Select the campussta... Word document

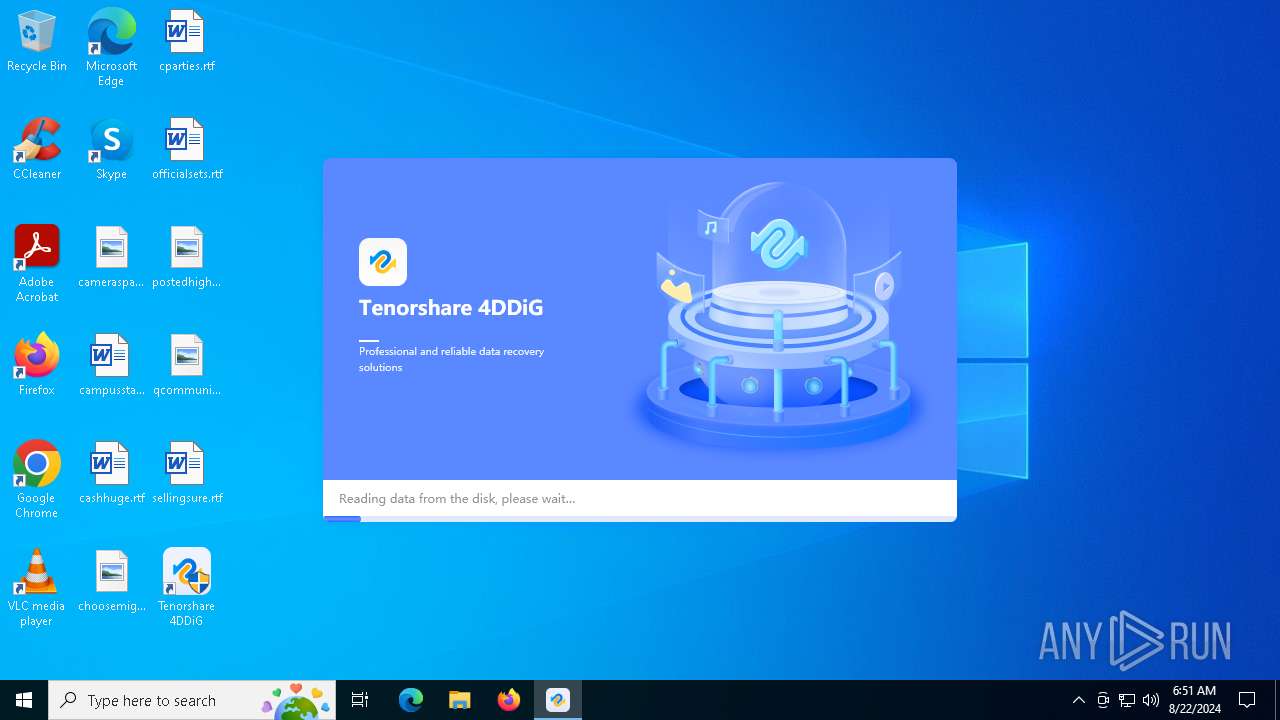point(111,366)
